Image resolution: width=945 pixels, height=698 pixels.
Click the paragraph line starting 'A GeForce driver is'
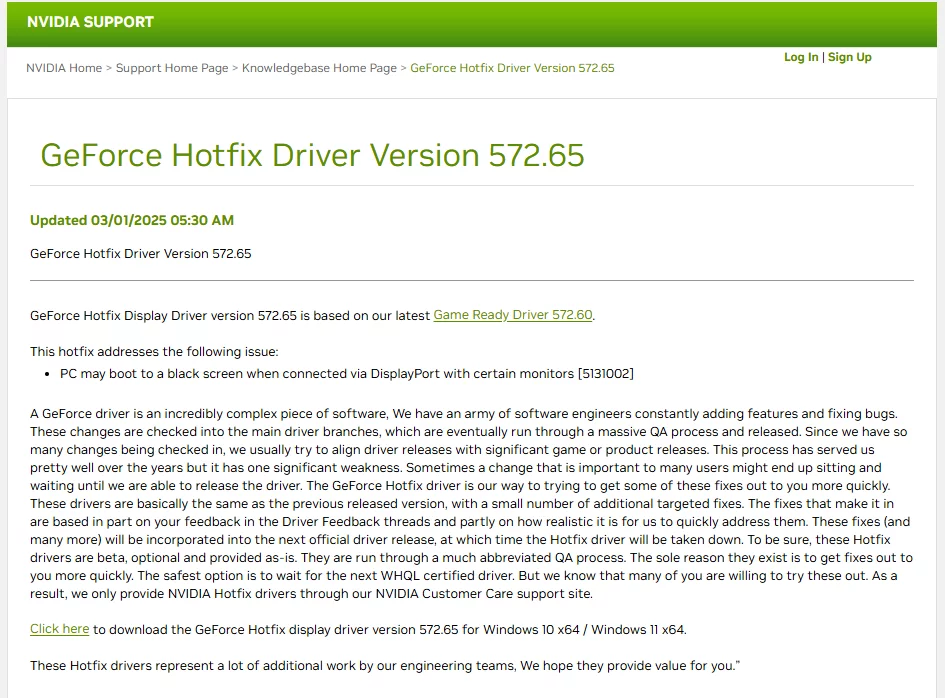463,413
